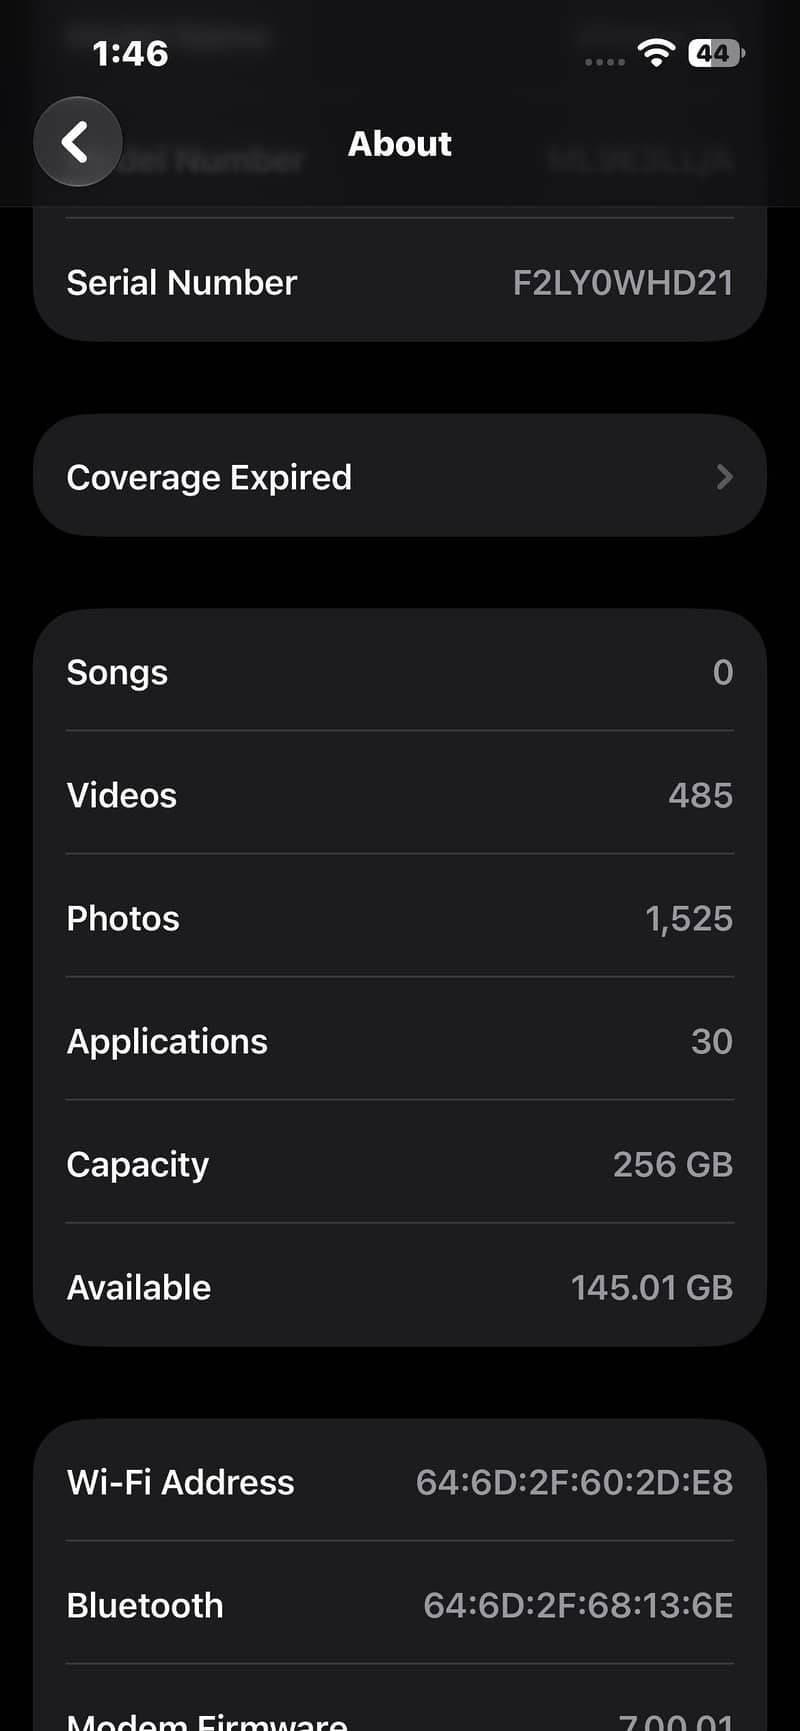Screen dimensions: 800x1731
Task: Tap the Photos count 1,525
Action: point(689,918)
